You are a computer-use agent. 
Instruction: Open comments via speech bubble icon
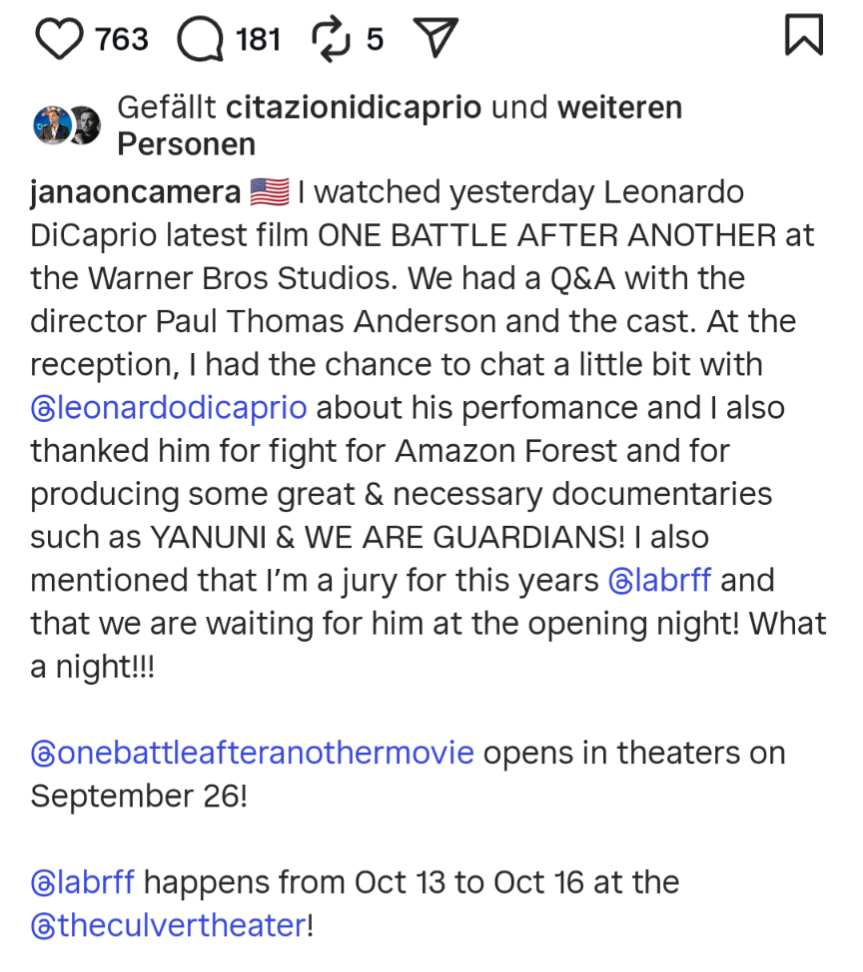pyautogui.click(x=200, y=39)
